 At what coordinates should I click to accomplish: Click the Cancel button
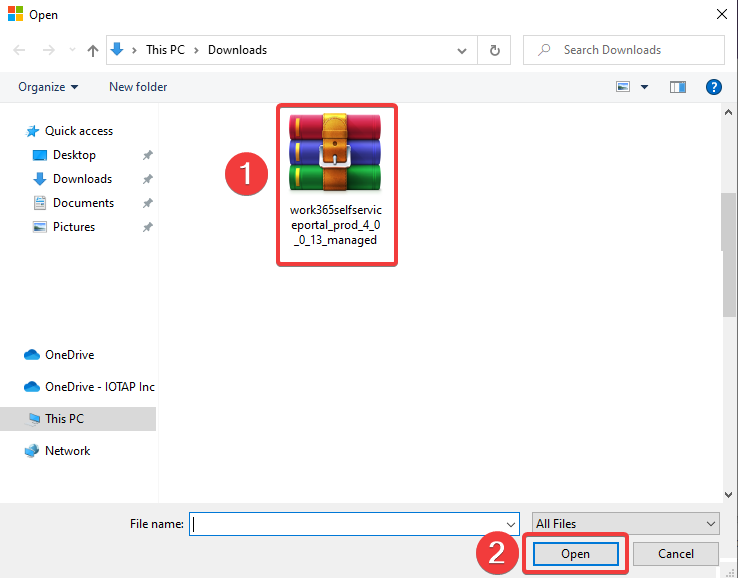pyautogui.click(x=675, y=554)
